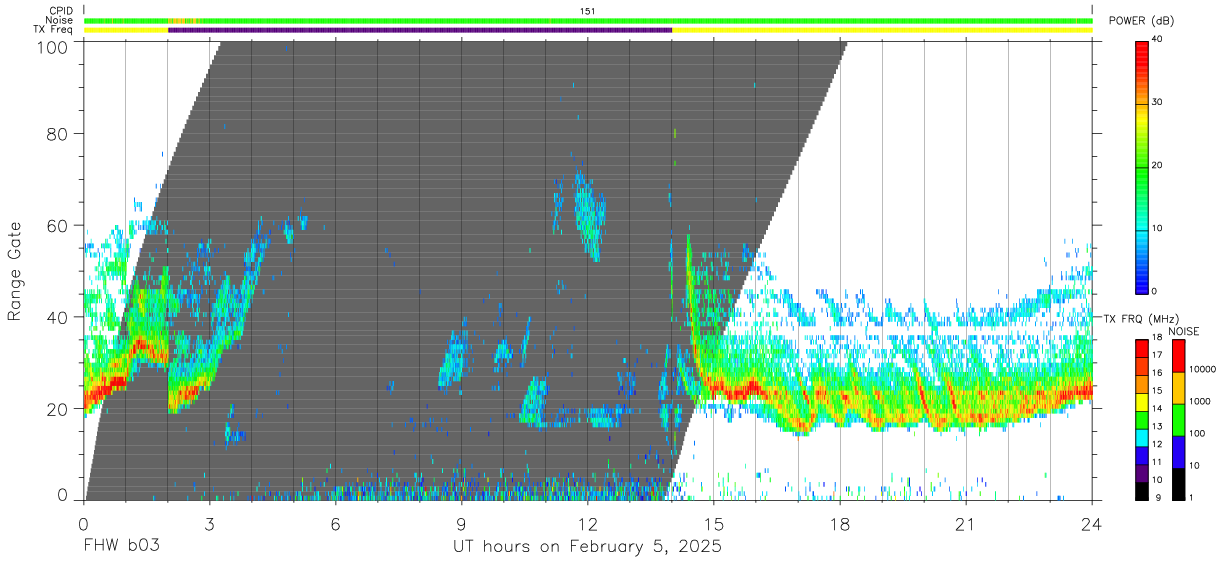Viewport: 1228px width, 567px height.
Task: Click the TX Freq row label
Action: click(54, 30)
